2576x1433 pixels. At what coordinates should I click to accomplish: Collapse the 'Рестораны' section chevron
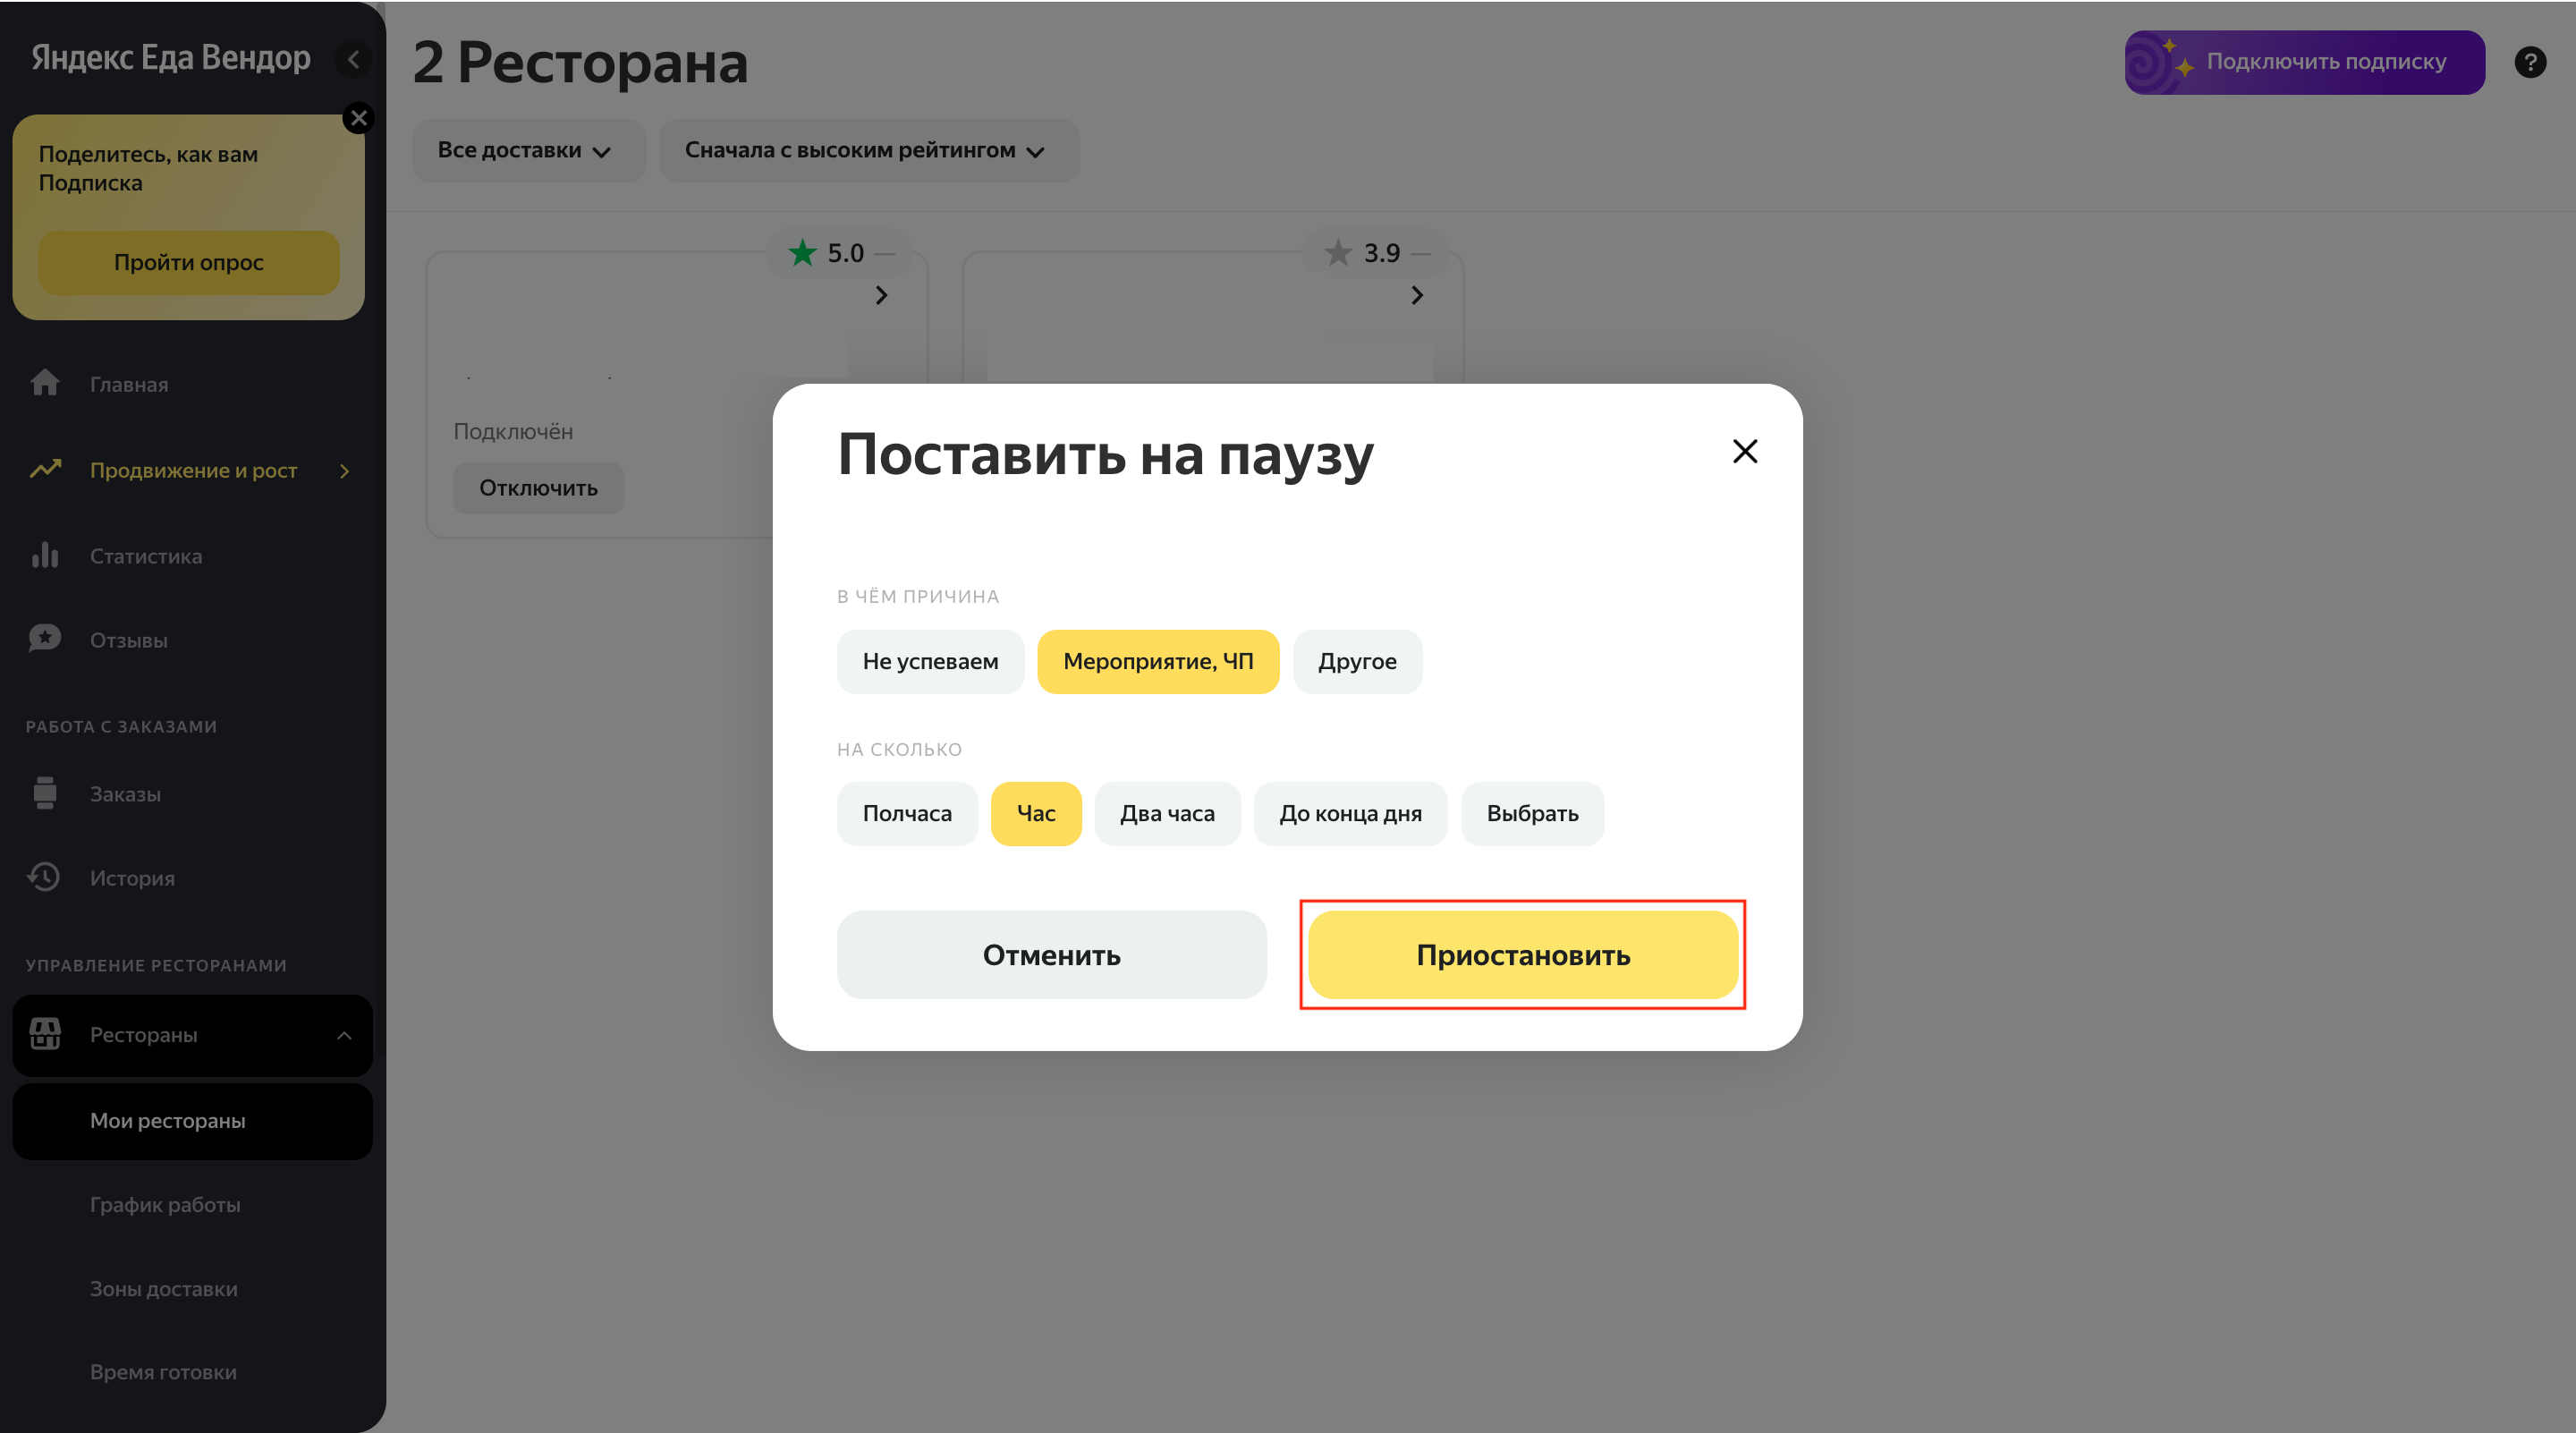344,1035
